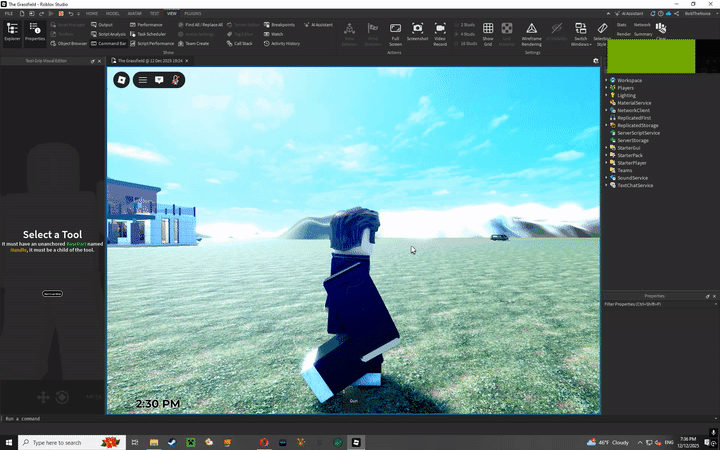Click the AI Assistant button at top right

click(632, 13)
